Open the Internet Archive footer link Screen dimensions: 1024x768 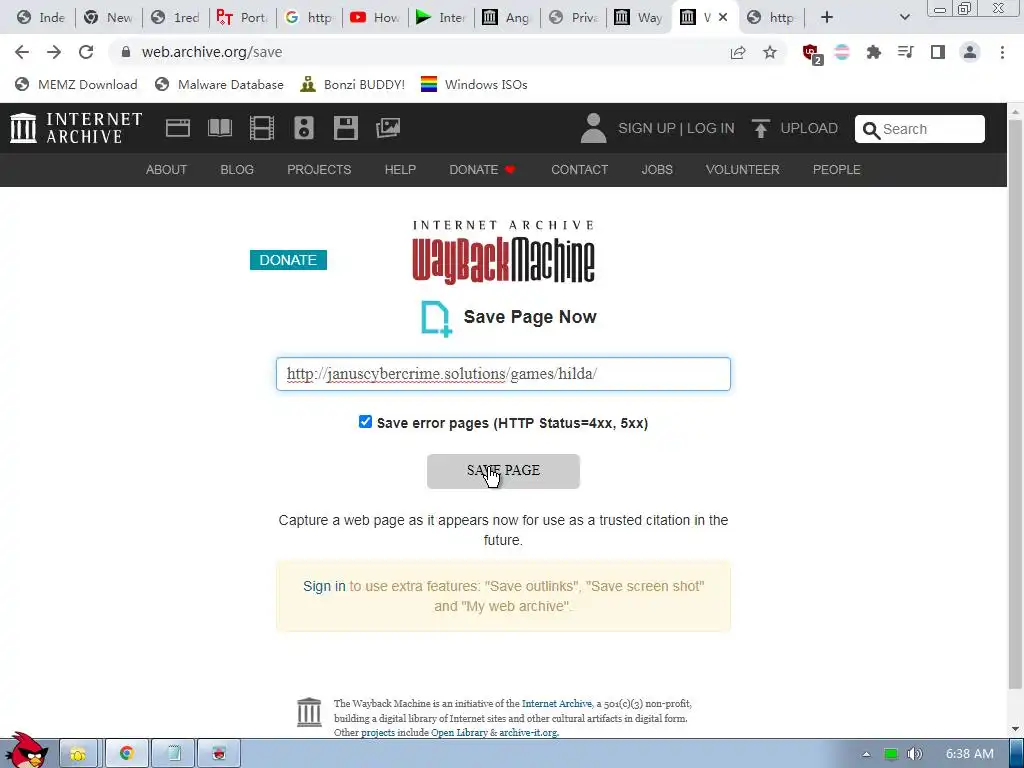[x=556, y=703]
